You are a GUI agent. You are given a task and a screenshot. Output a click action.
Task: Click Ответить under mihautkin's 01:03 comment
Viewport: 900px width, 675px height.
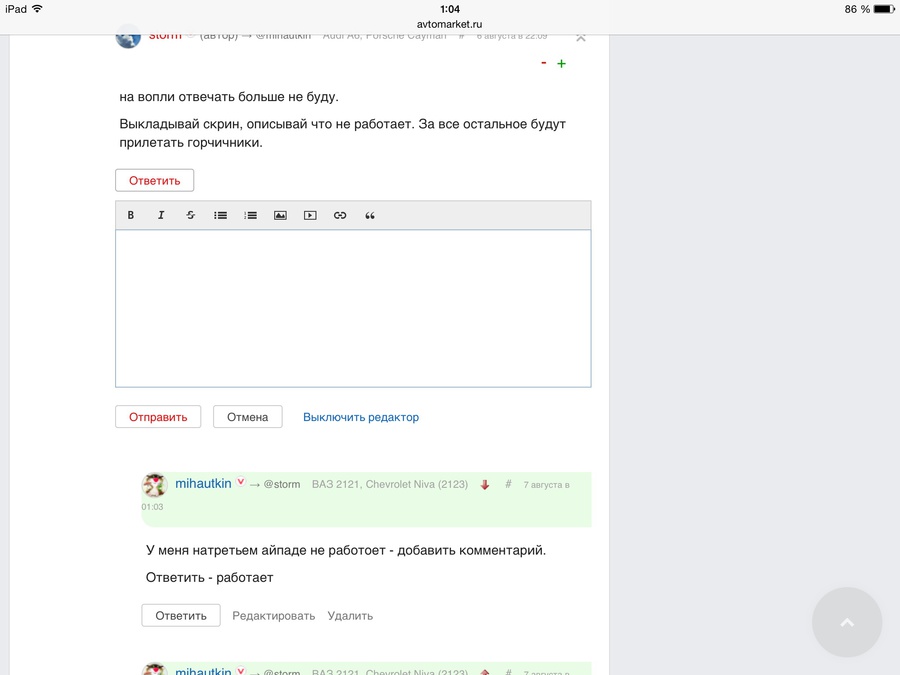181,615
